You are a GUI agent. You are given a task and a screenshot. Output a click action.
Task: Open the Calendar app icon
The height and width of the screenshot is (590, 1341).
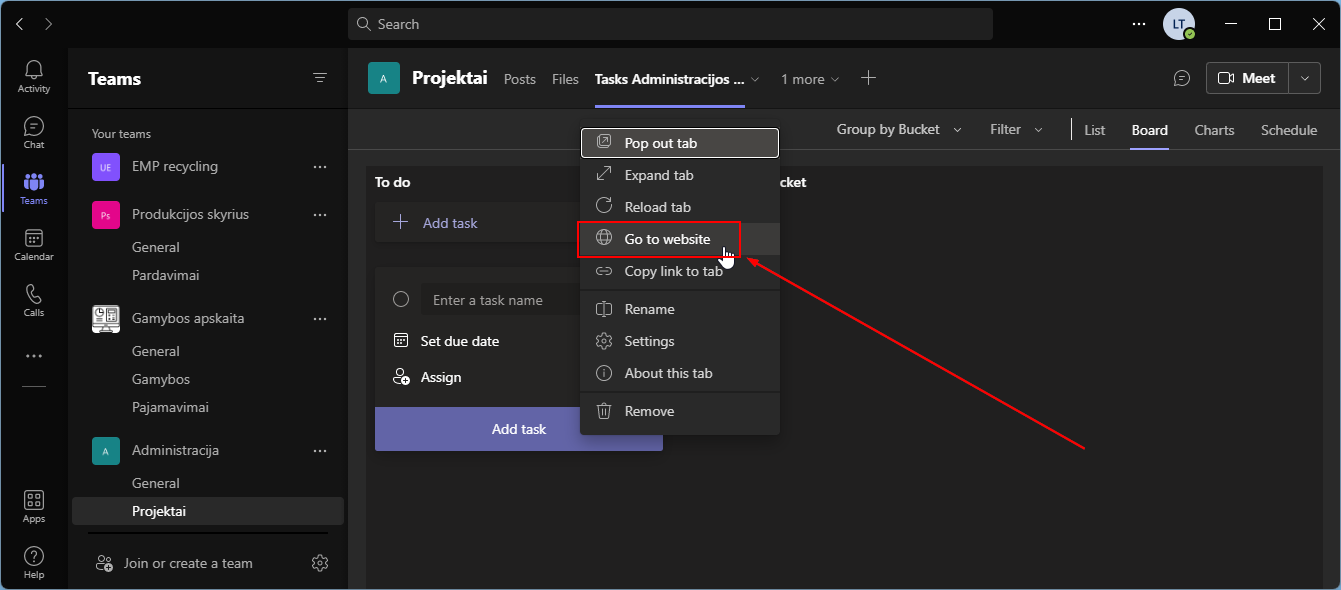click(x=33, y=243)
